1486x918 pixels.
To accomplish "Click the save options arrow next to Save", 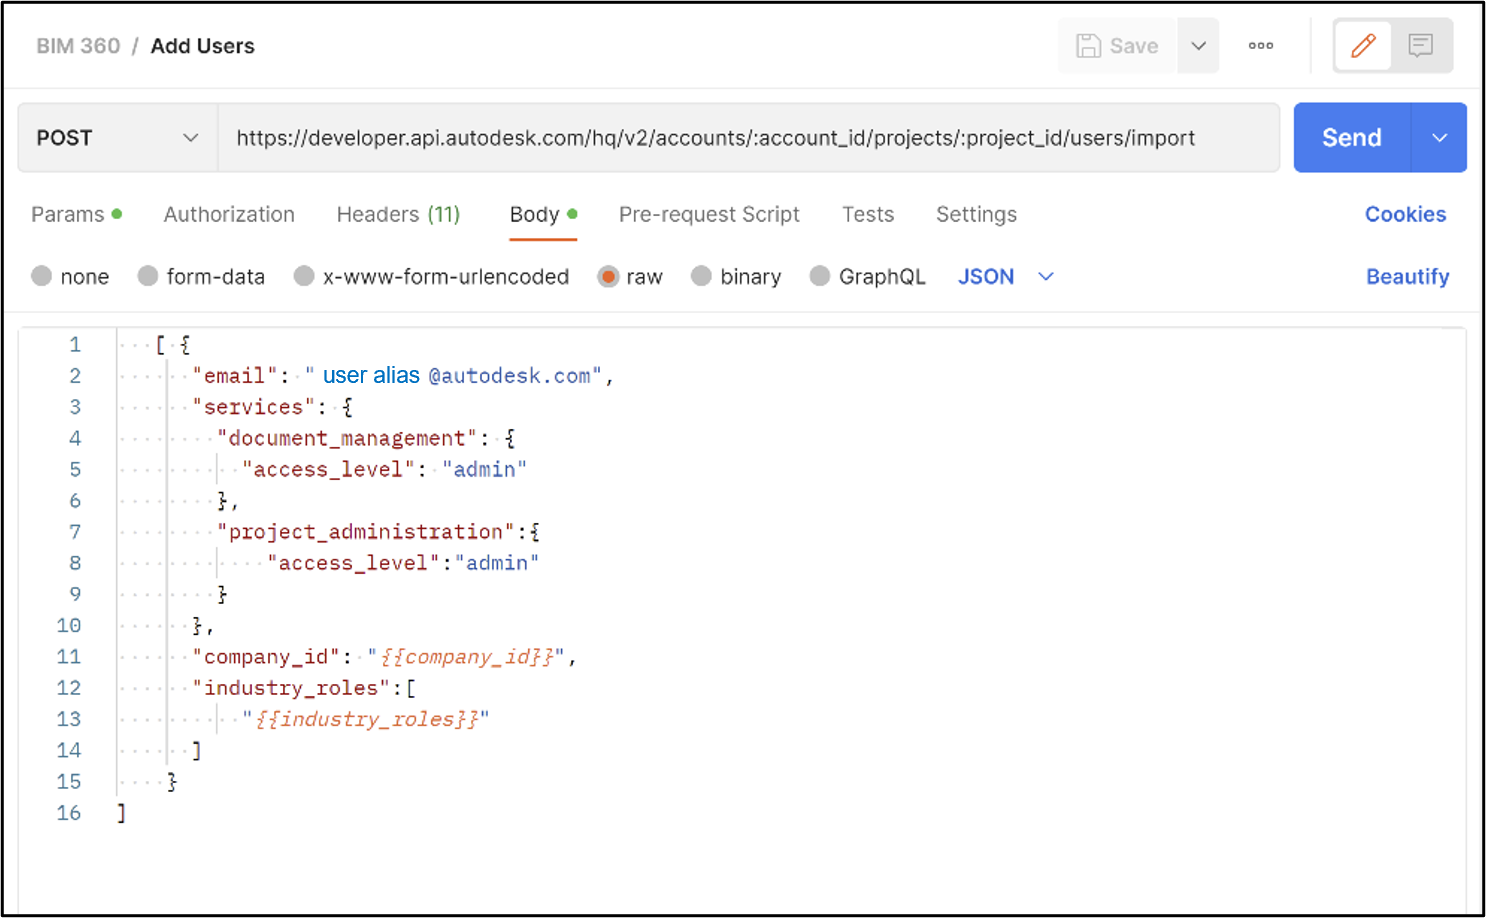I will point(1198,45).
